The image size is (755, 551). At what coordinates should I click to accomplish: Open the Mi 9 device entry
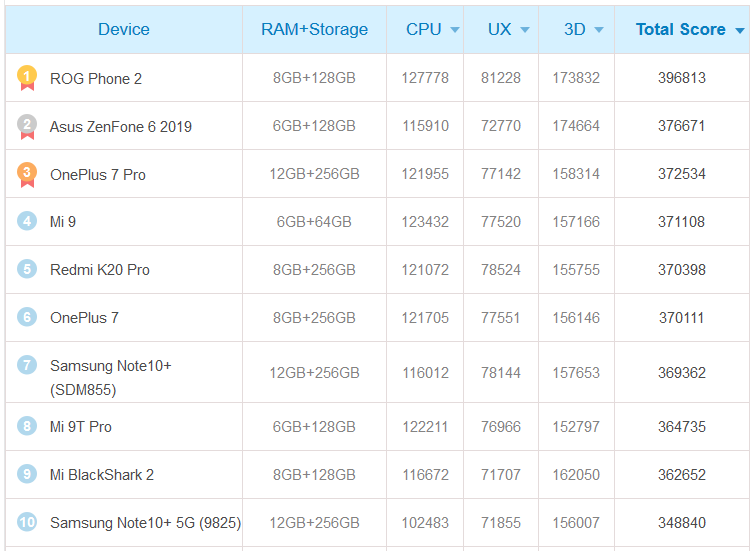point(63,222)
